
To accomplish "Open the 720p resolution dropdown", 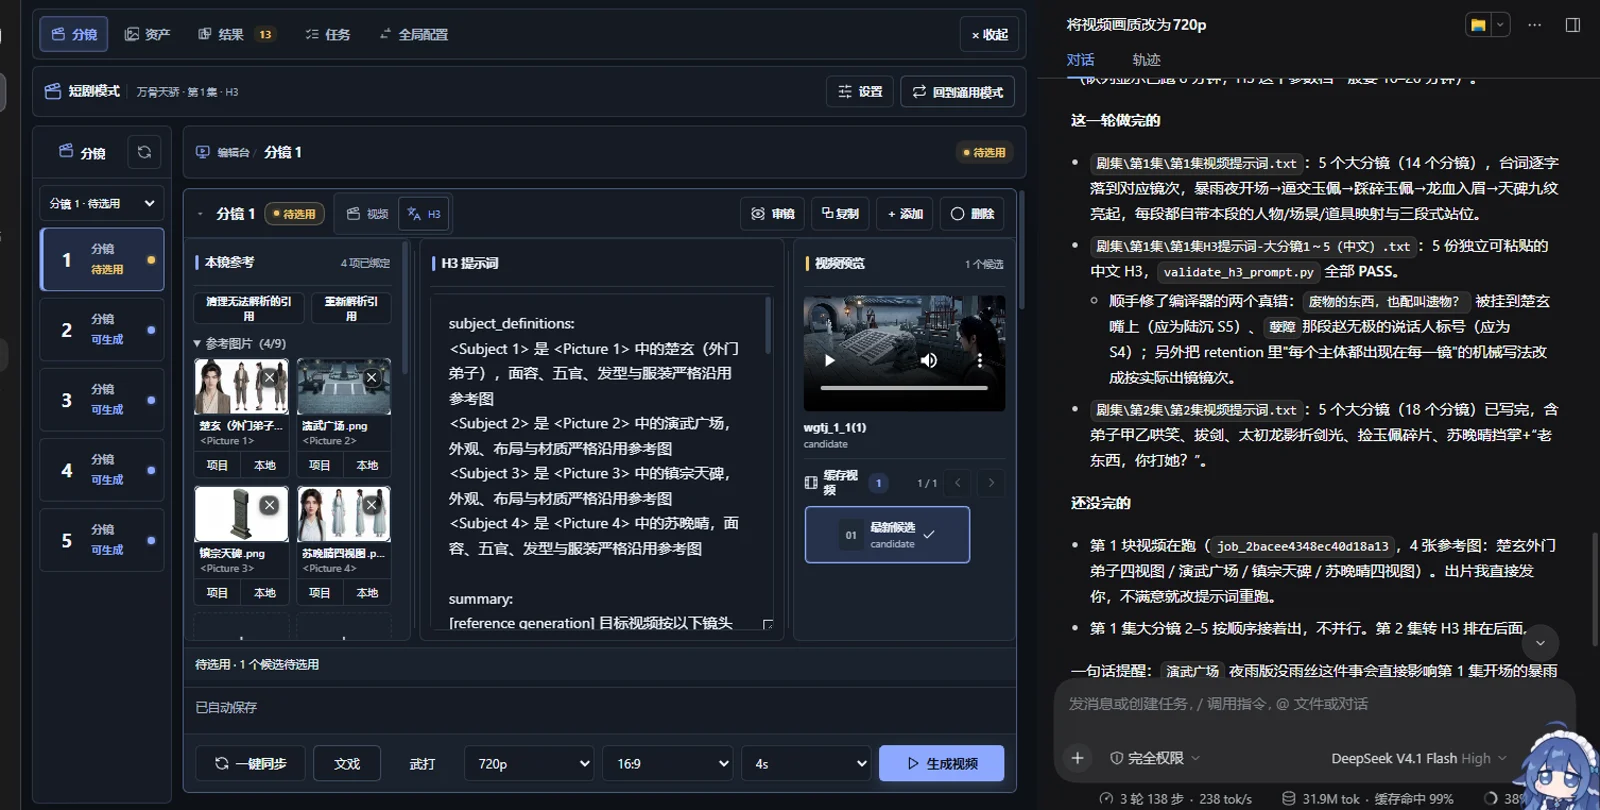I will coord(529,764).
